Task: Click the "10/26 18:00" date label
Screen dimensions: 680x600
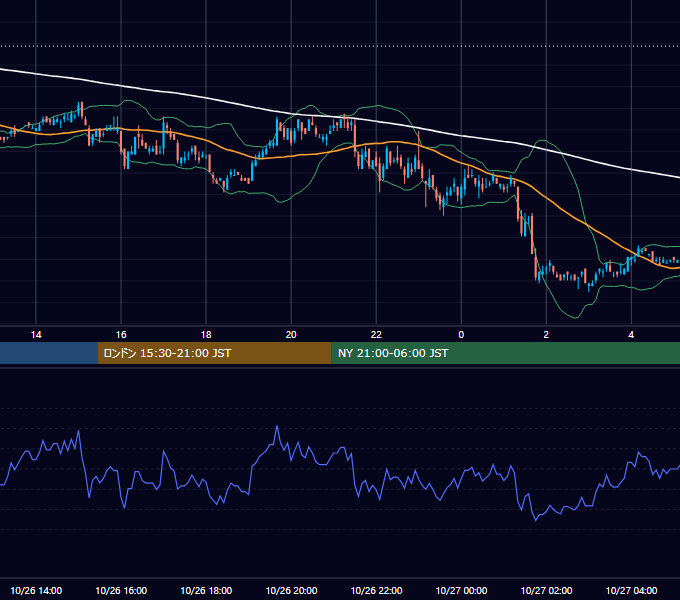Action: [x=206, y=590]
